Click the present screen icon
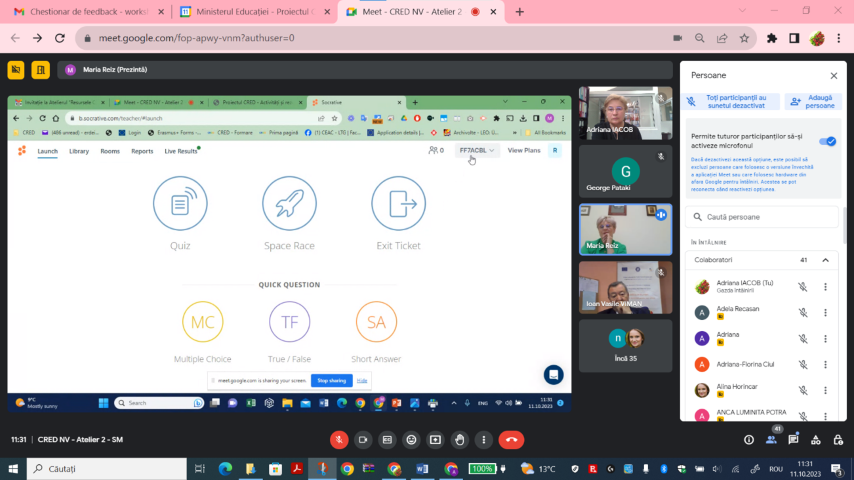Screen dimensions: 854x480 [x=435, y=439]
